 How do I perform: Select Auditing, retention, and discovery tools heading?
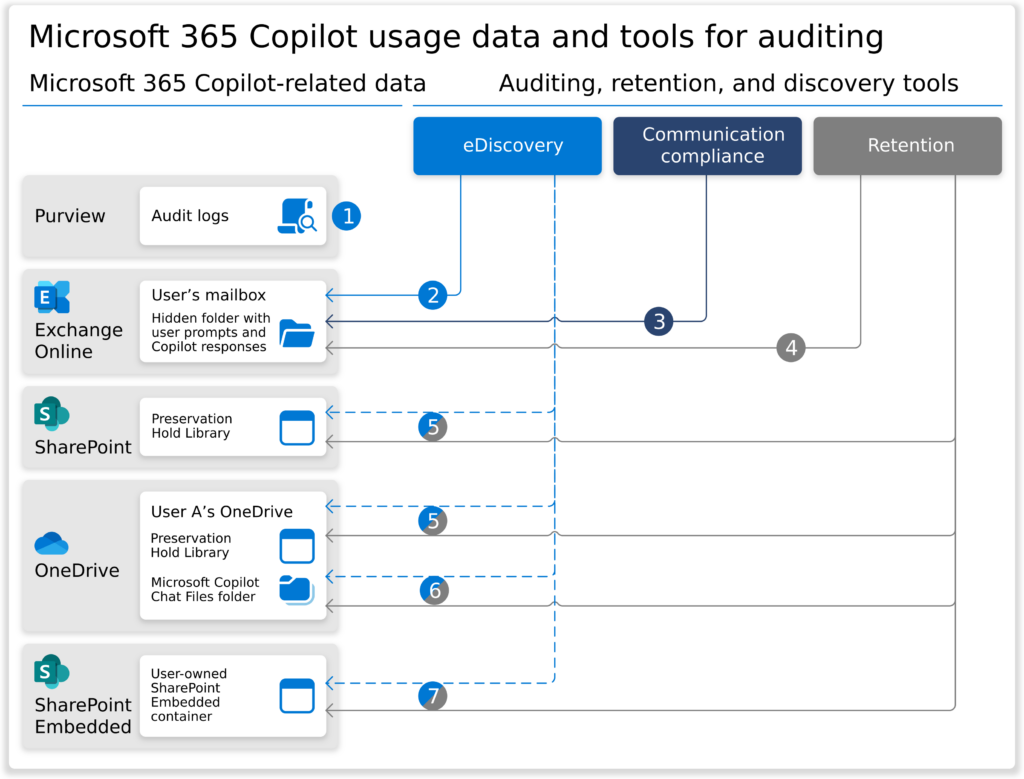(728, 84)
